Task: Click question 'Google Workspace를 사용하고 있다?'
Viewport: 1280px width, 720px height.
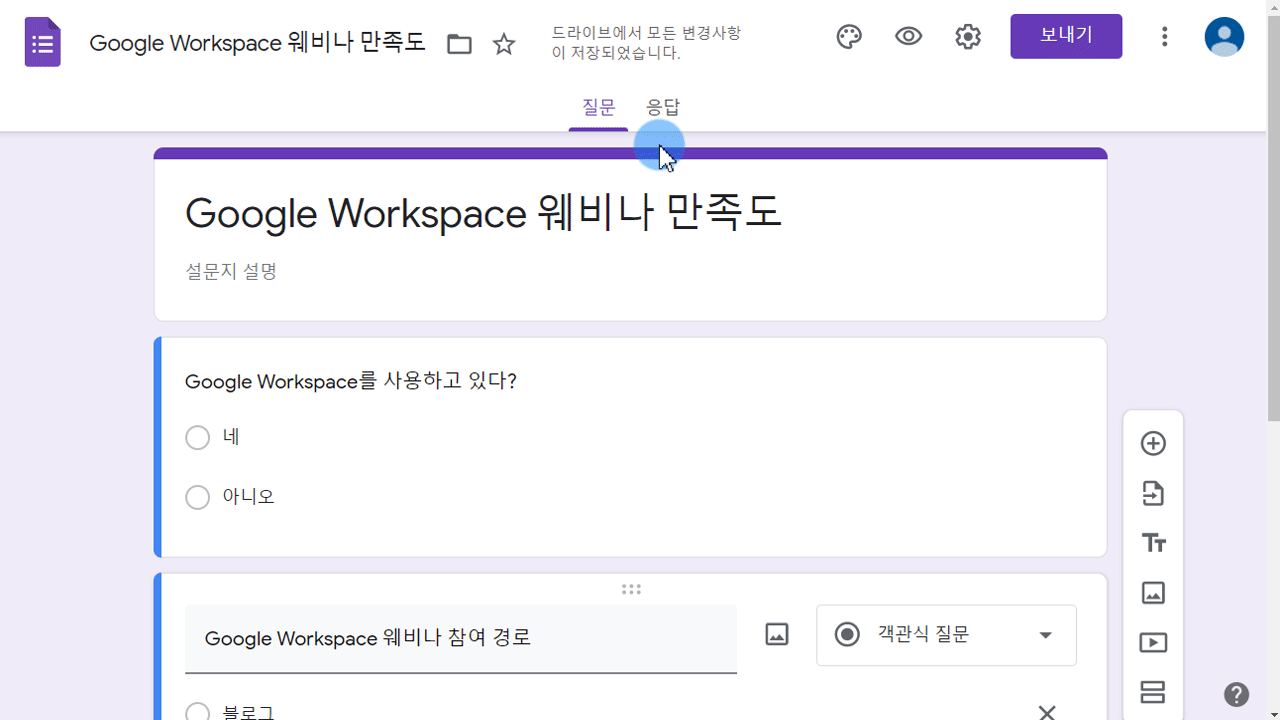Action: coord(351,381)
